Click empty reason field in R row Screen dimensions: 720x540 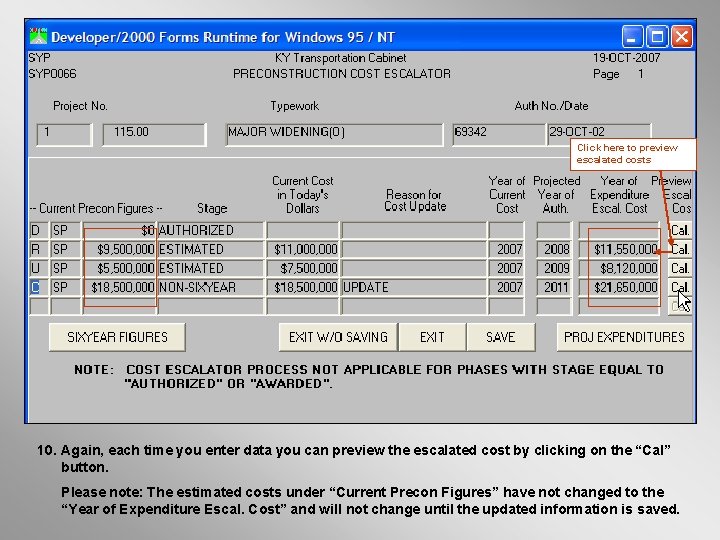[414, 249]
